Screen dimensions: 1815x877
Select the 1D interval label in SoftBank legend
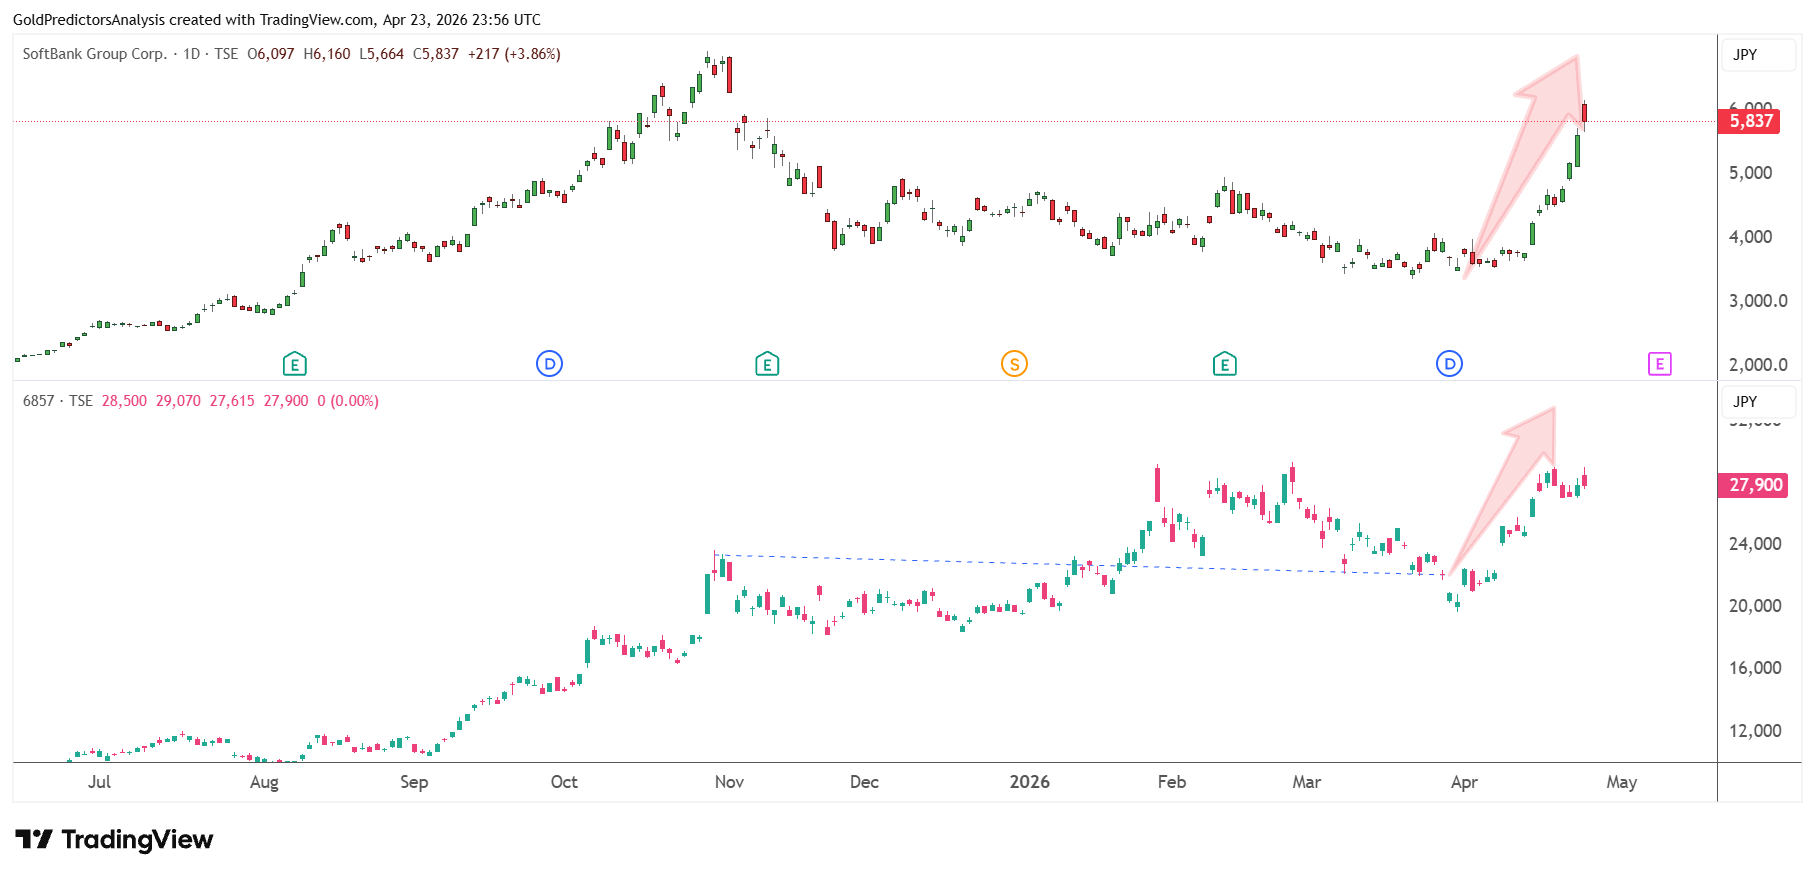pos(192,54)
